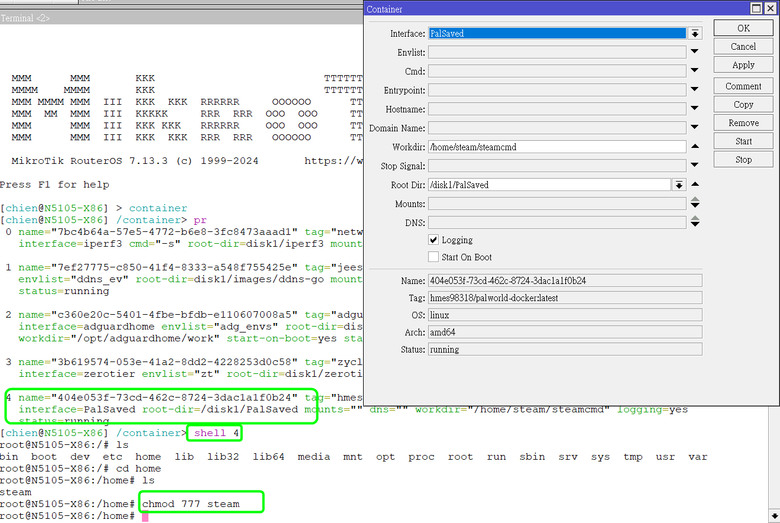The image size is (780, 523).
Task: Click the Cancel button
Action: pyautogui.click(x=743, y=47)
